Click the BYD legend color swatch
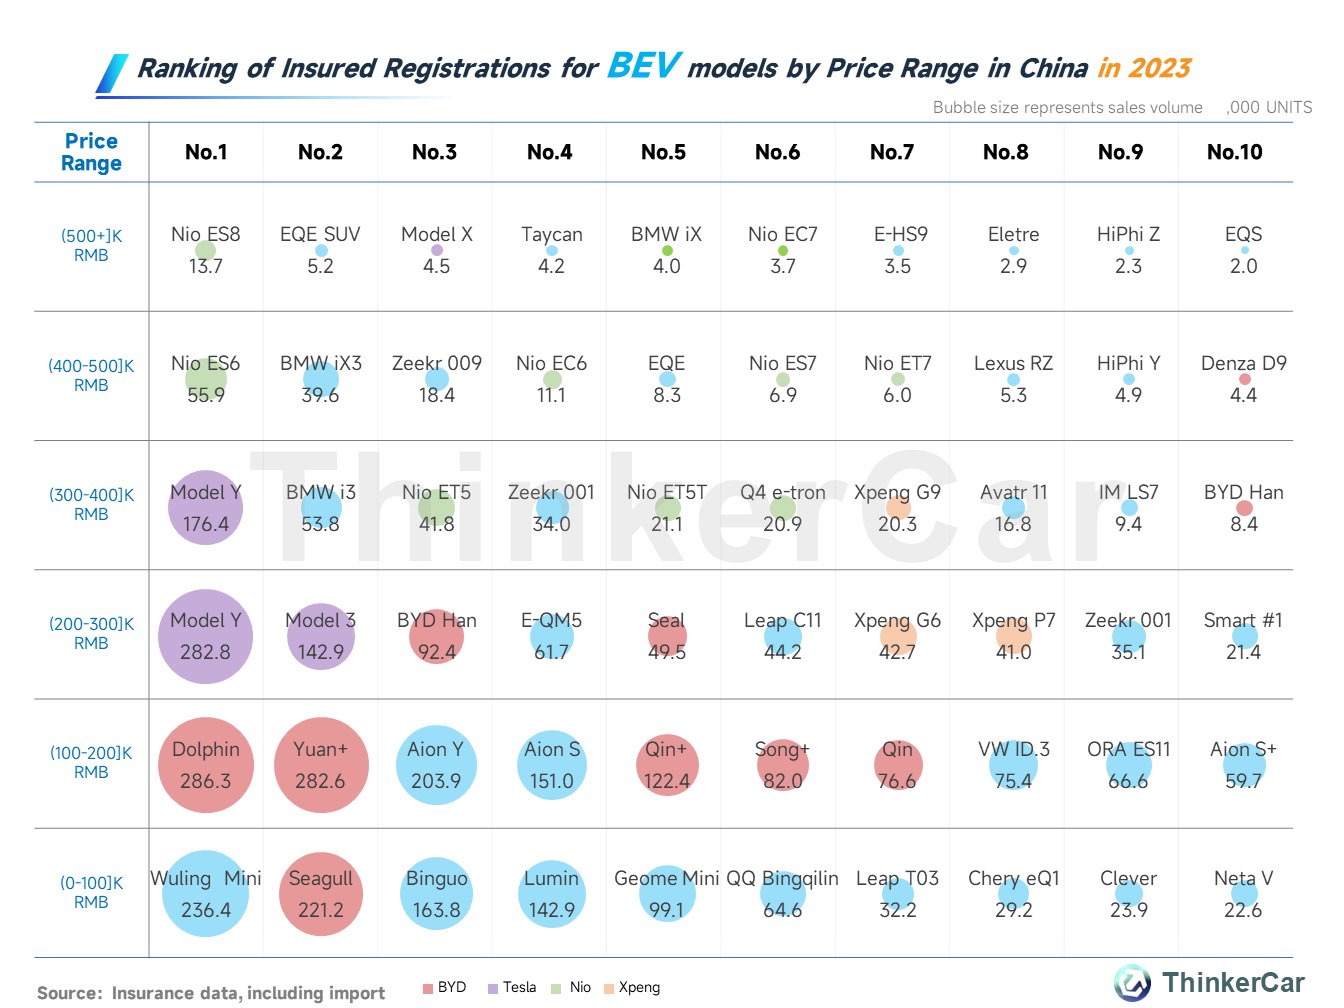This screenshot has width=1344, height=1008. point(428,988)
